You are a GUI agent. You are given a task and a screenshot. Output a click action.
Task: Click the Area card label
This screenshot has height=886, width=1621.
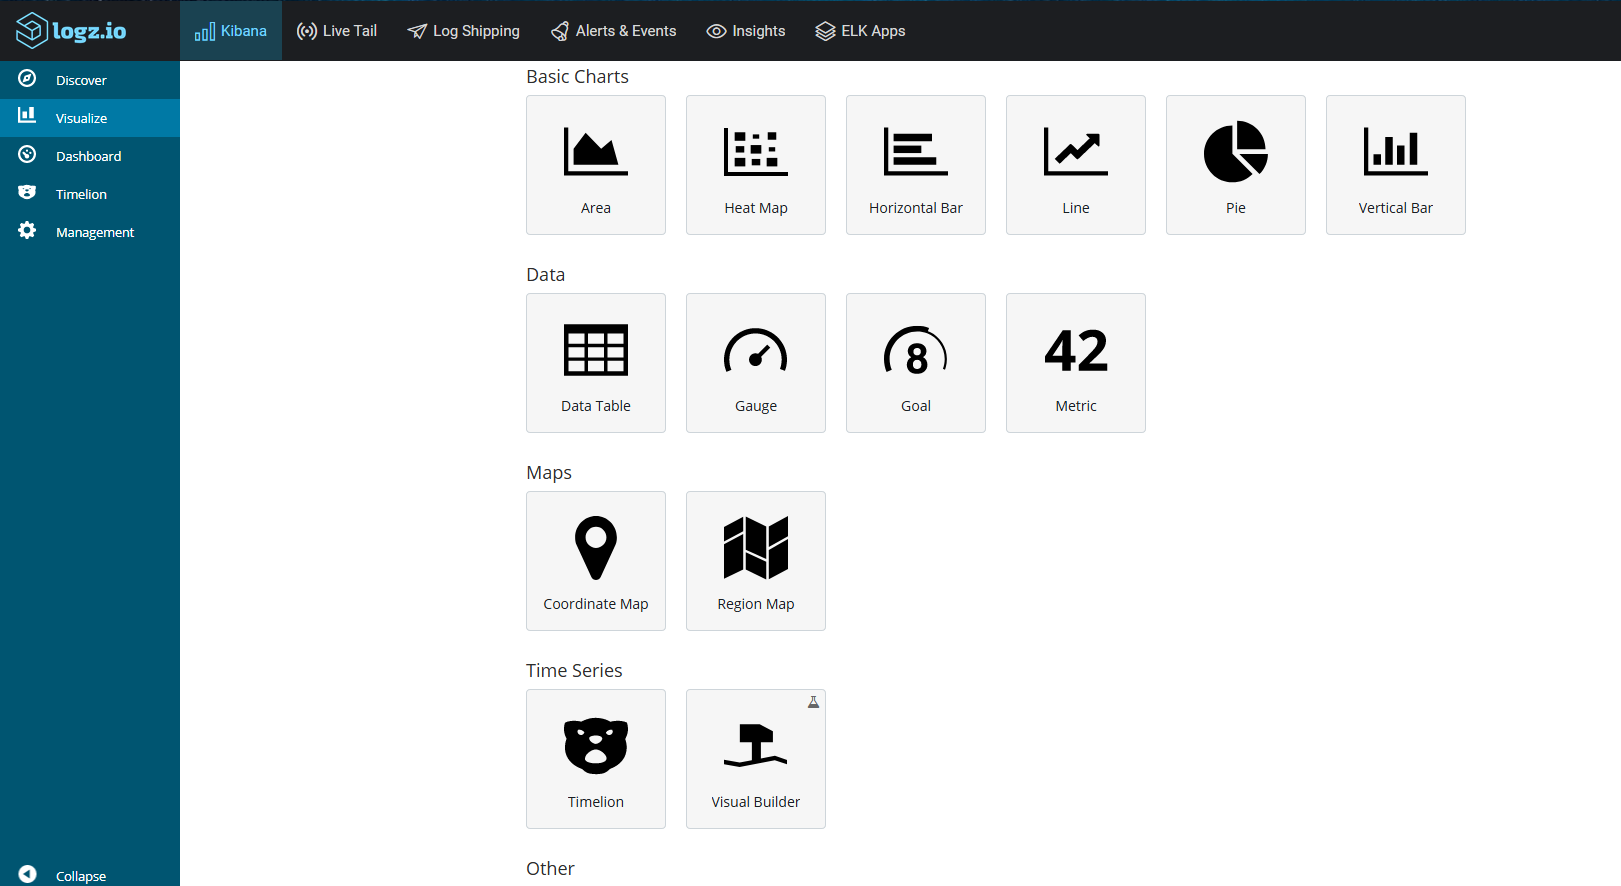click(x=596, y=208)
